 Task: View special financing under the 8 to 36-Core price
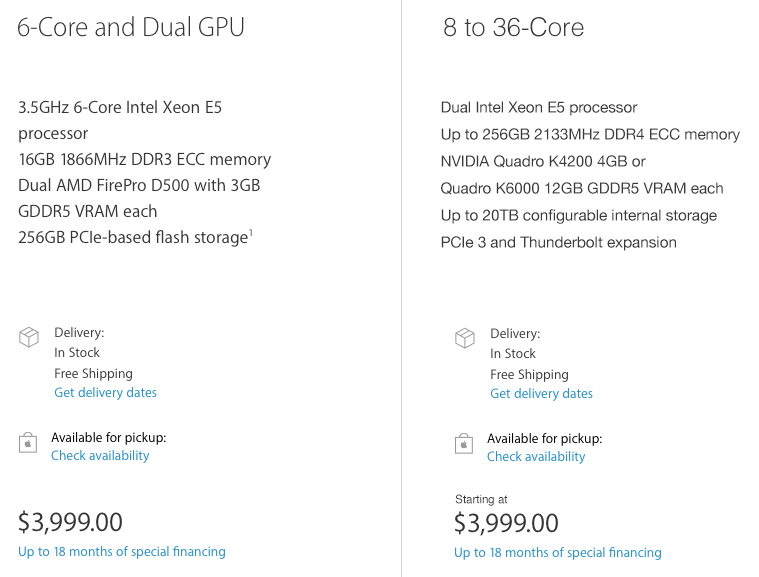pos(558,553)
